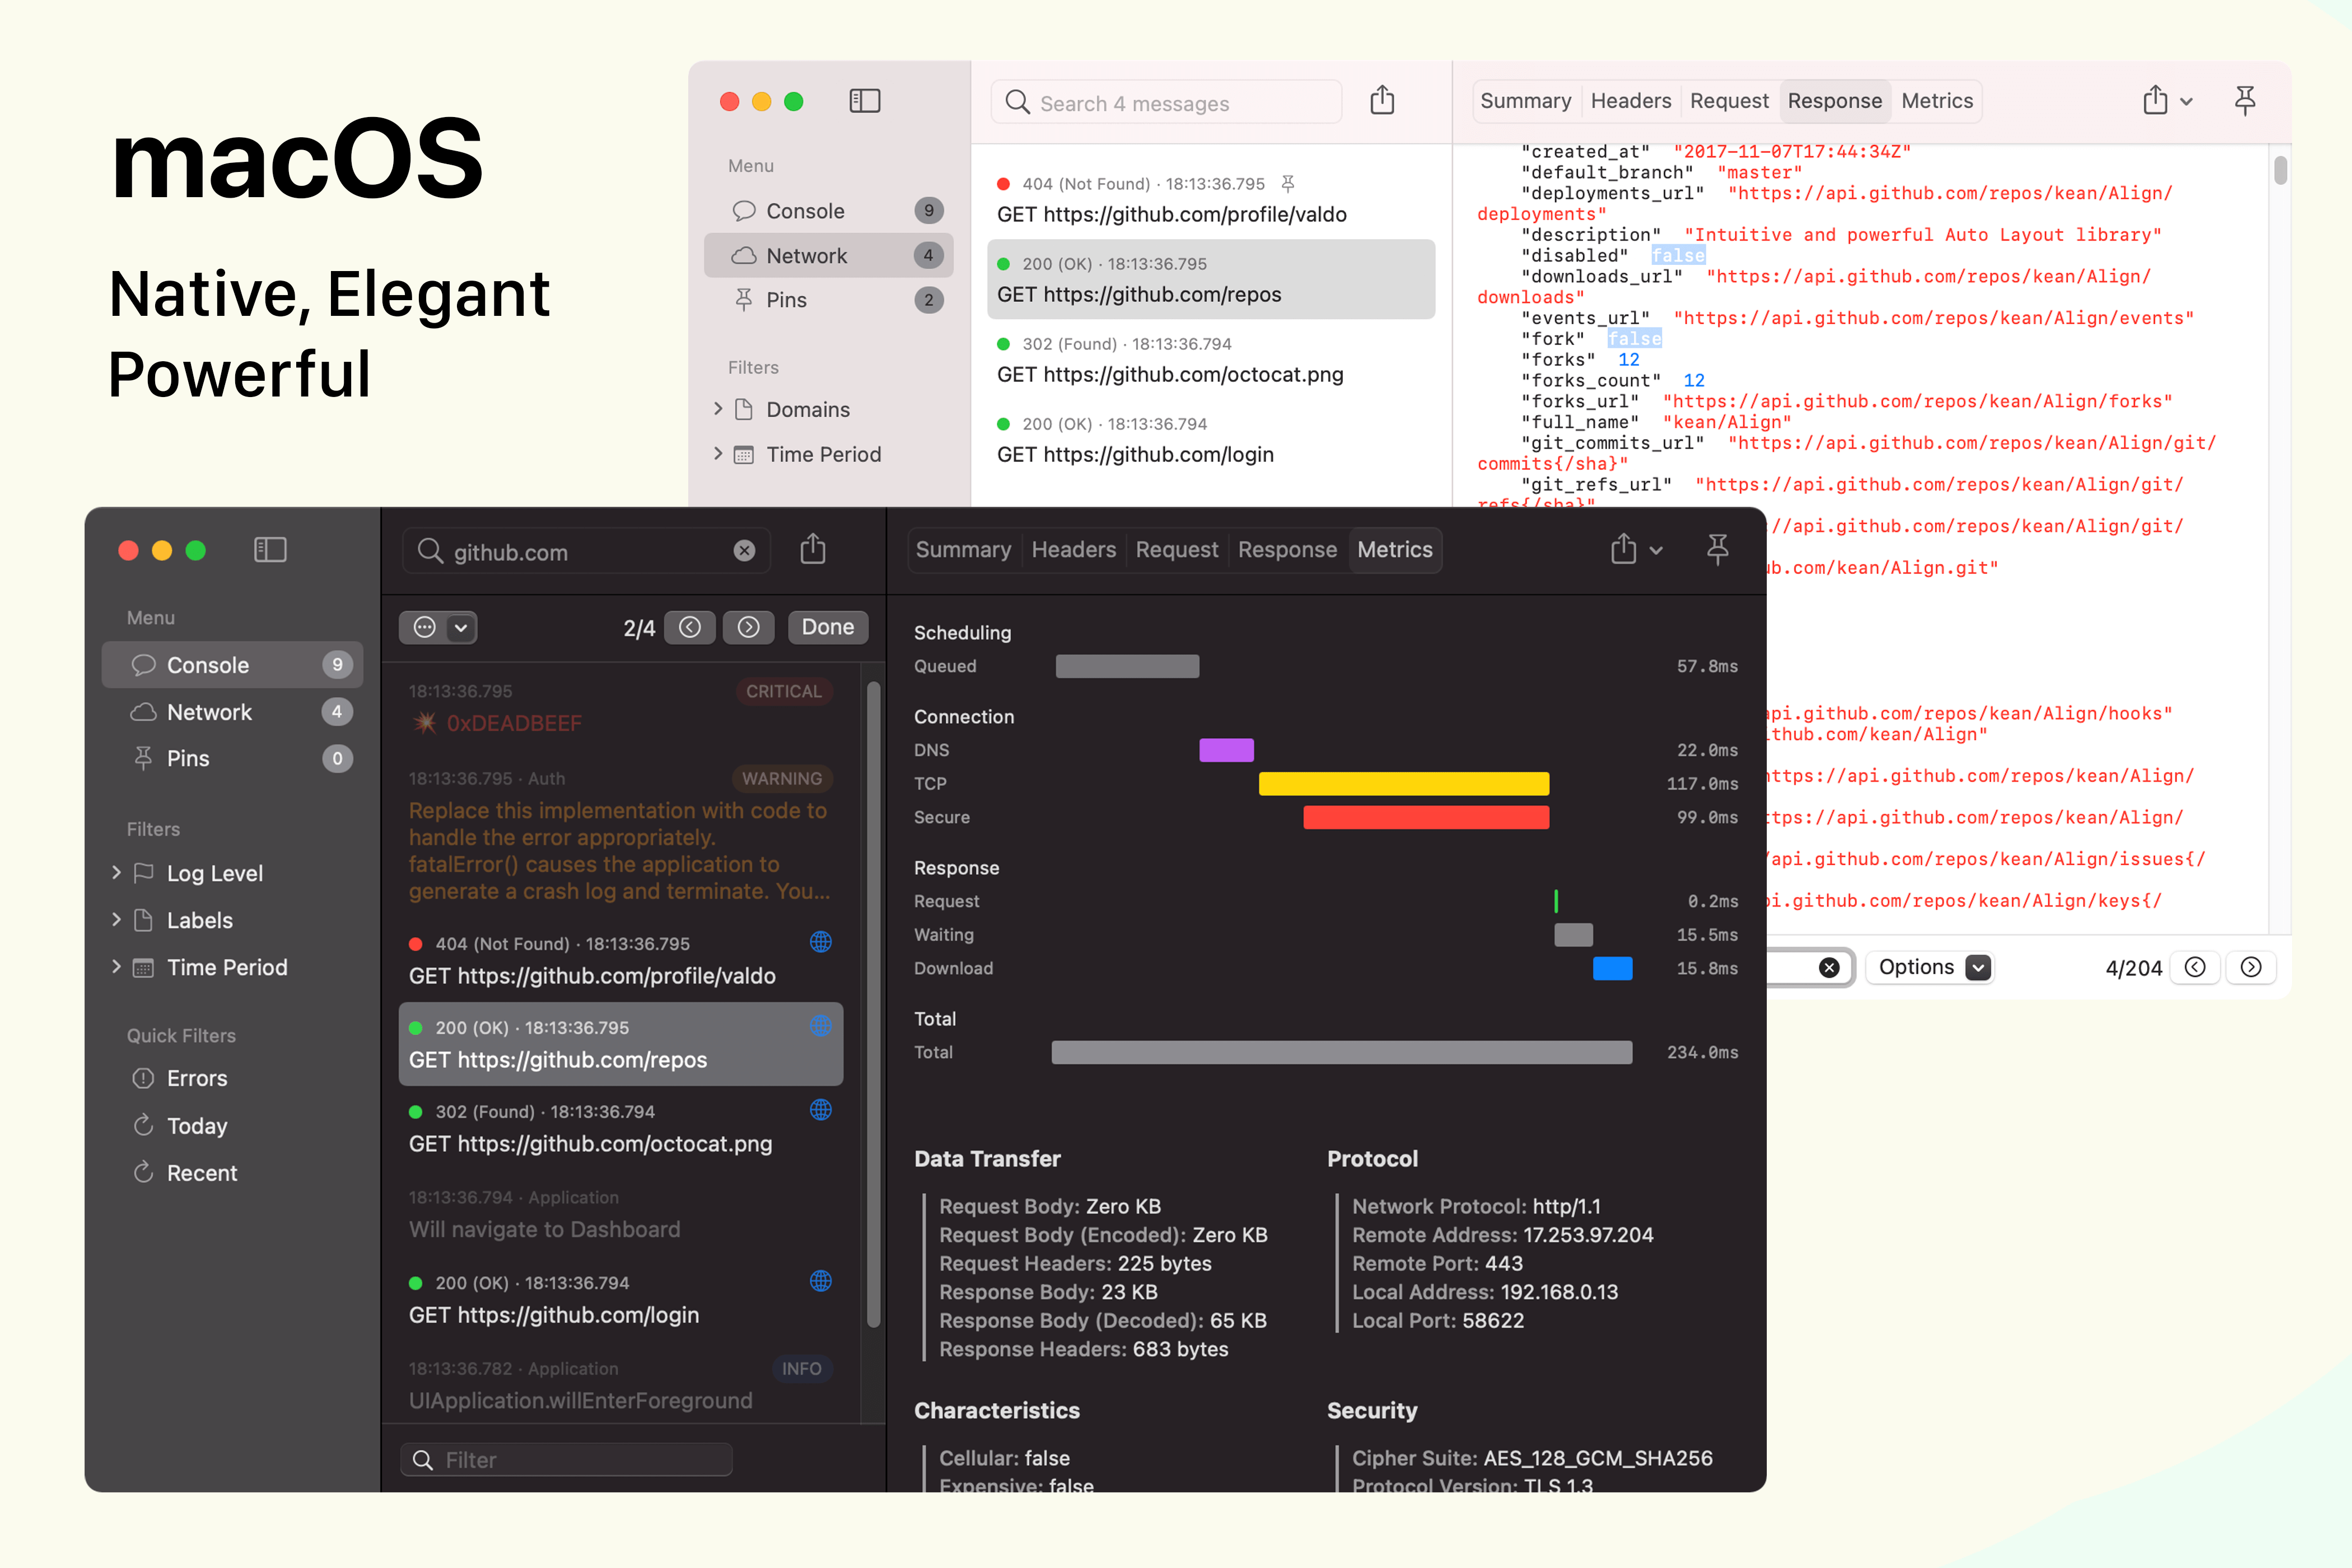Screen dimensions: 2352x1568
Task: Go to previous search match in console
Action: click(x=690, y=627)
